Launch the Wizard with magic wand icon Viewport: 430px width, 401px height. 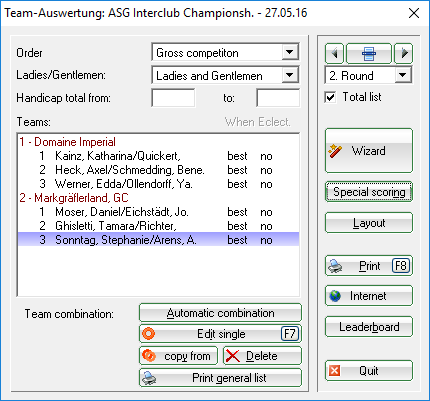335,151
